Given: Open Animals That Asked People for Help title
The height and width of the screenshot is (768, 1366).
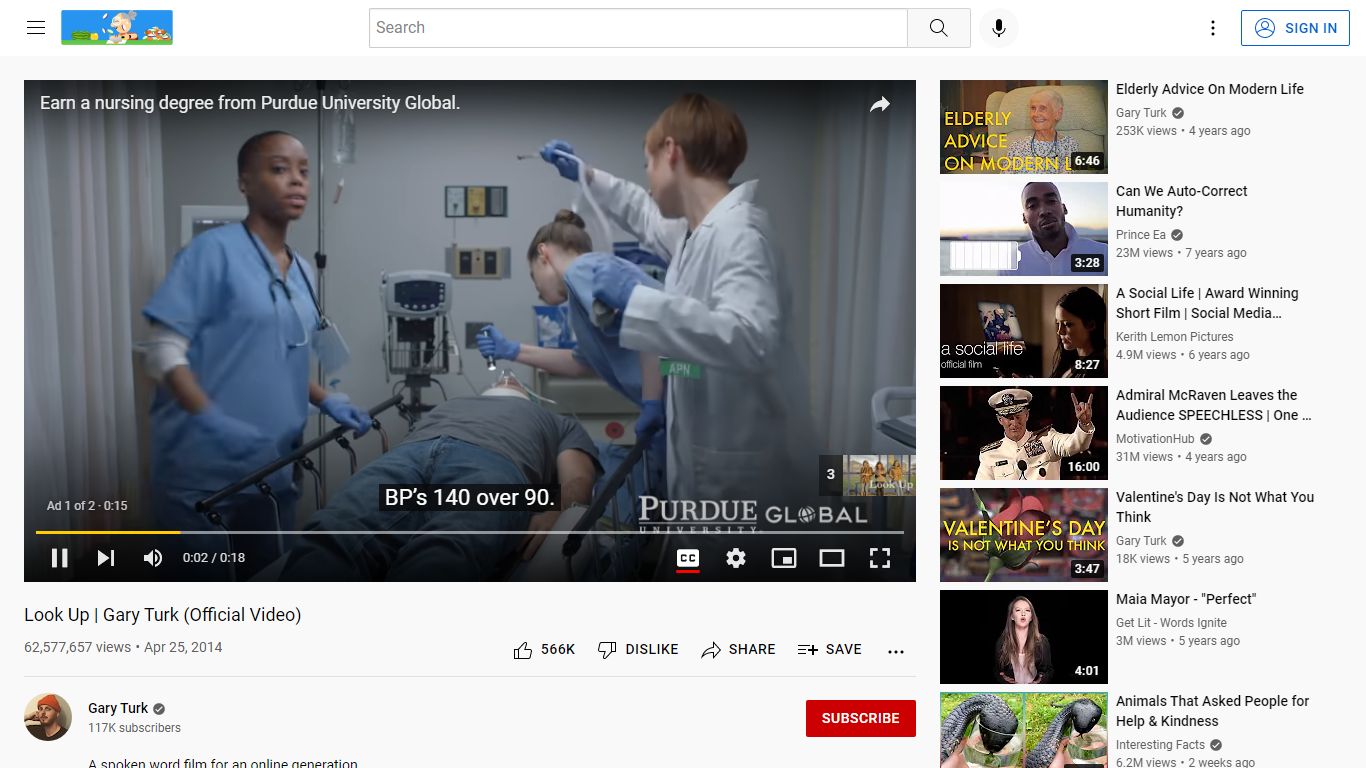Looking at the screenshot, I should pos(1212,711).
